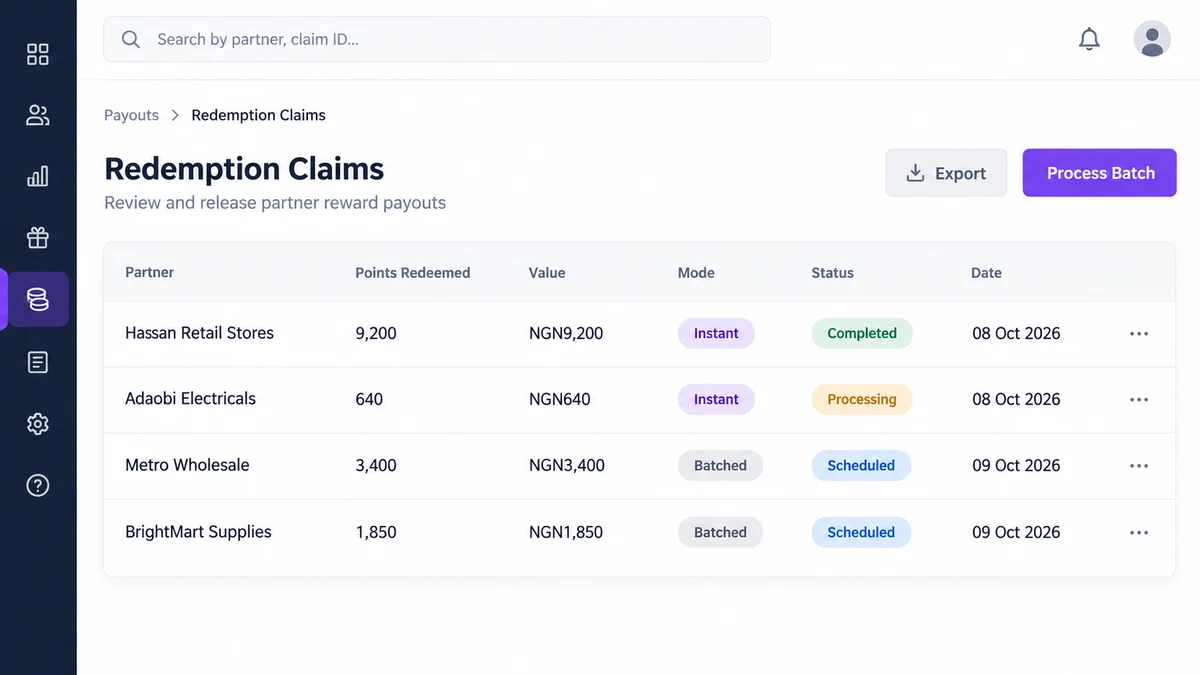
Task: Click the NGN9,200 value cell
Action: pos(566,333)
